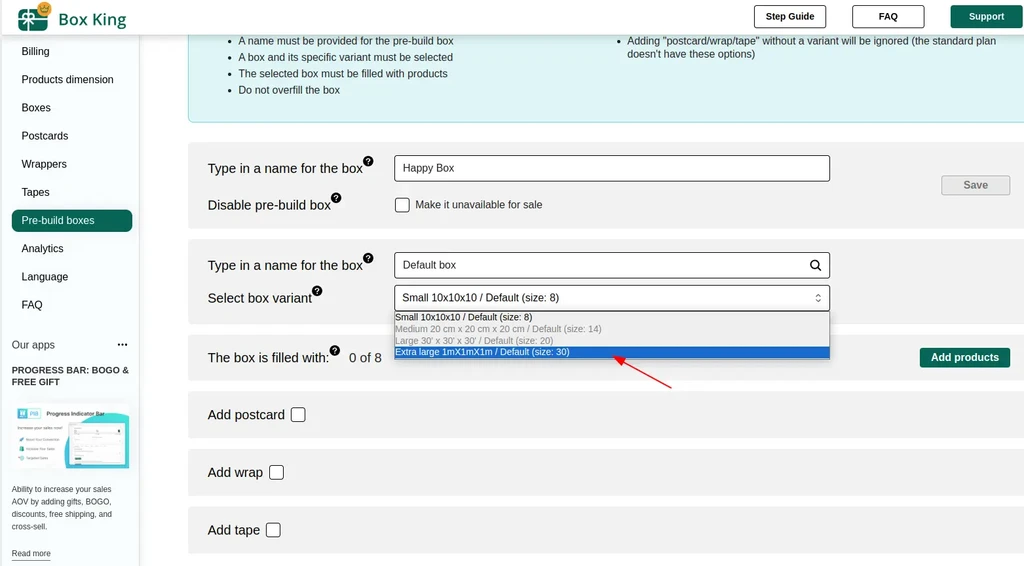Open help icon next to Default box field label
The image size is (1024, 566).
[x=368, y=259]
